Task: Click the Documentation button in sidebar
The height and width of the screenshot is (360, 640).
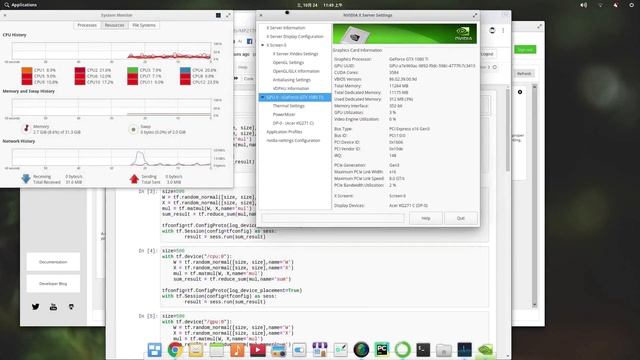Action: 53,262
